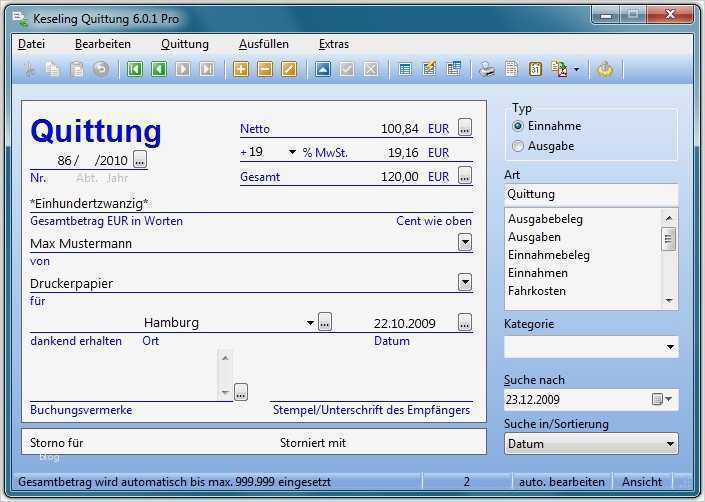Open the 'für' Druckerpapier dropdown

[x=465, y=282]
